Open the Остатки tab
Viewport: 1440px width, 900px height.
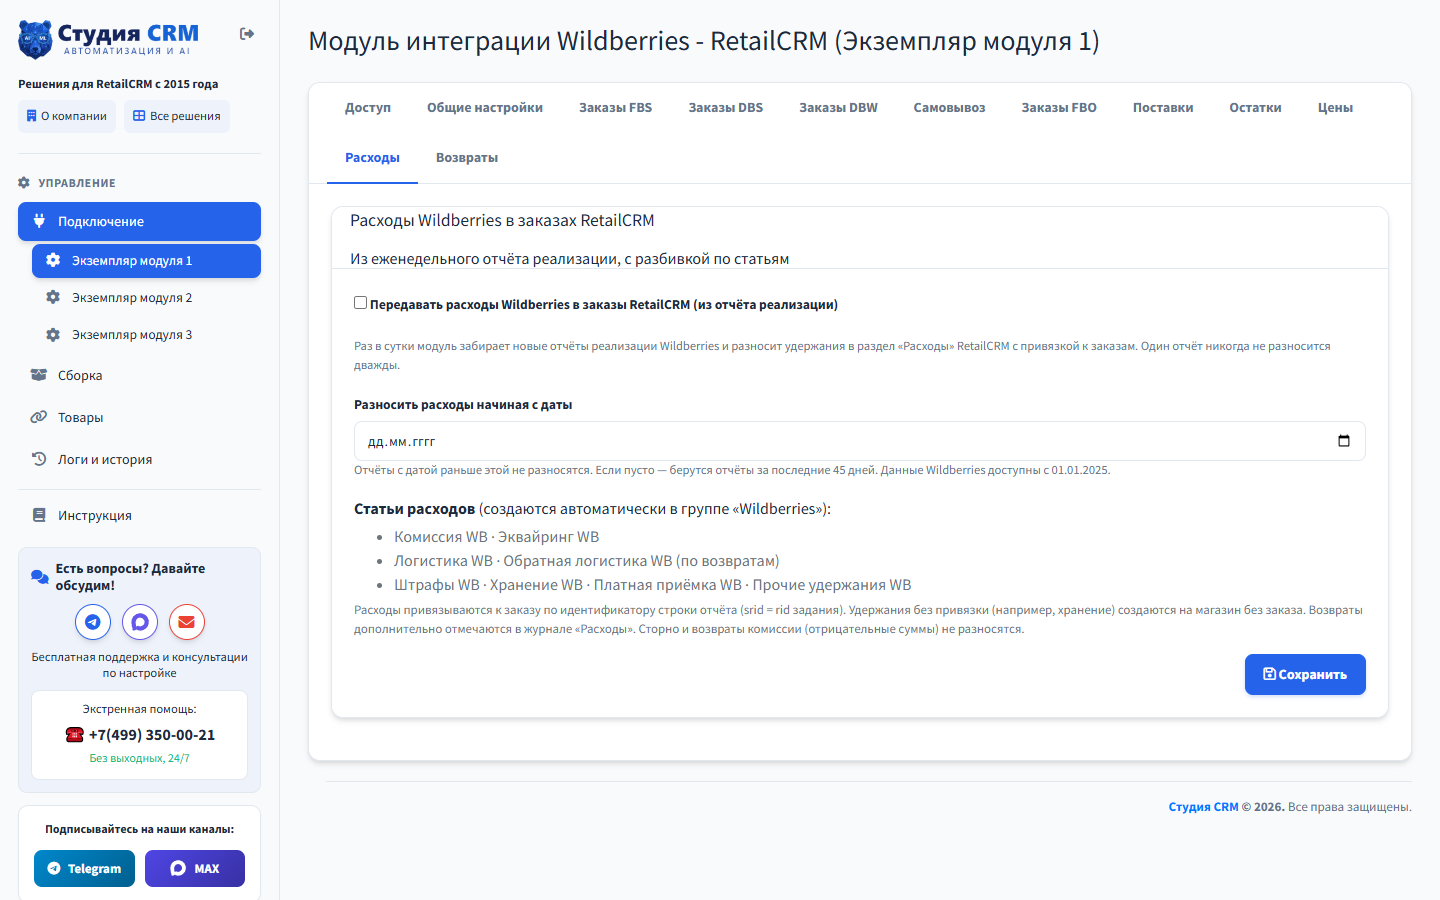pos(1256,108)
